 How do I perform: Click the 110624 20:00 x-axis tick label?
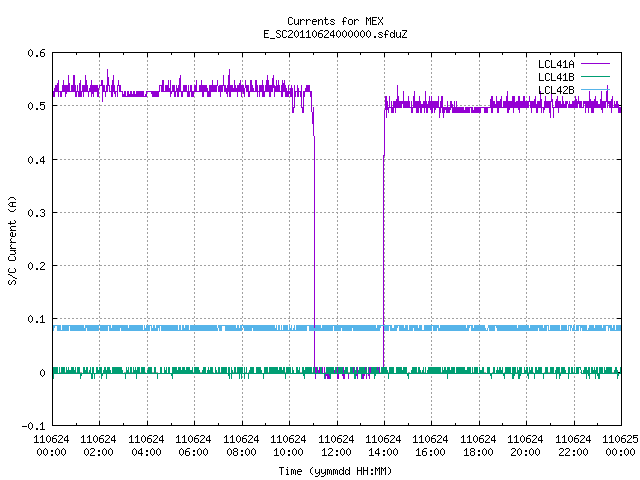[526, 446]
